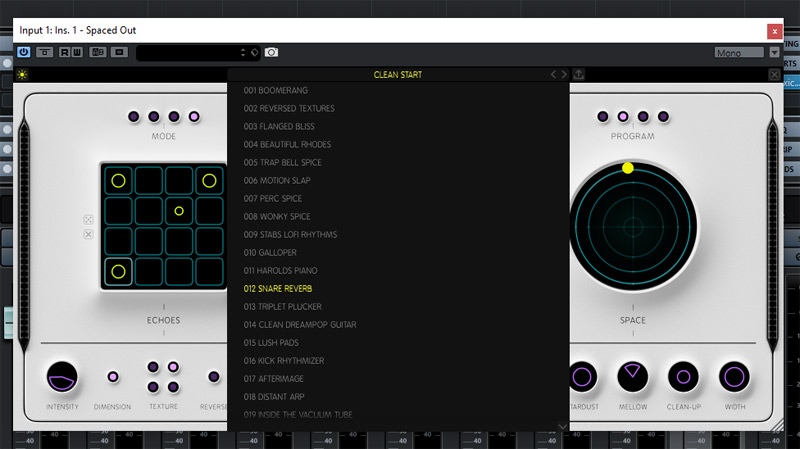The height and width of the screenshot is (449, 800).
Task: Click the preset export share icon
Action: point(579,74)
